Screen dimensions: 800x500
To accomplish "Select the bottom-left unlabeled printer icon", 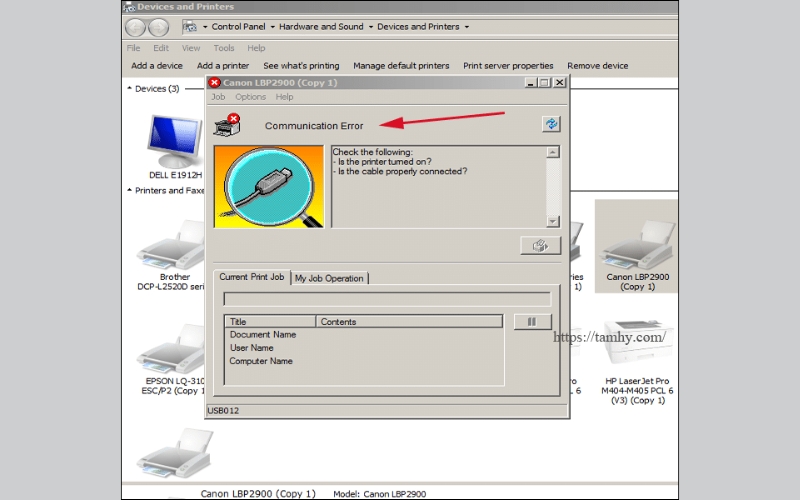I will [175, 454].
